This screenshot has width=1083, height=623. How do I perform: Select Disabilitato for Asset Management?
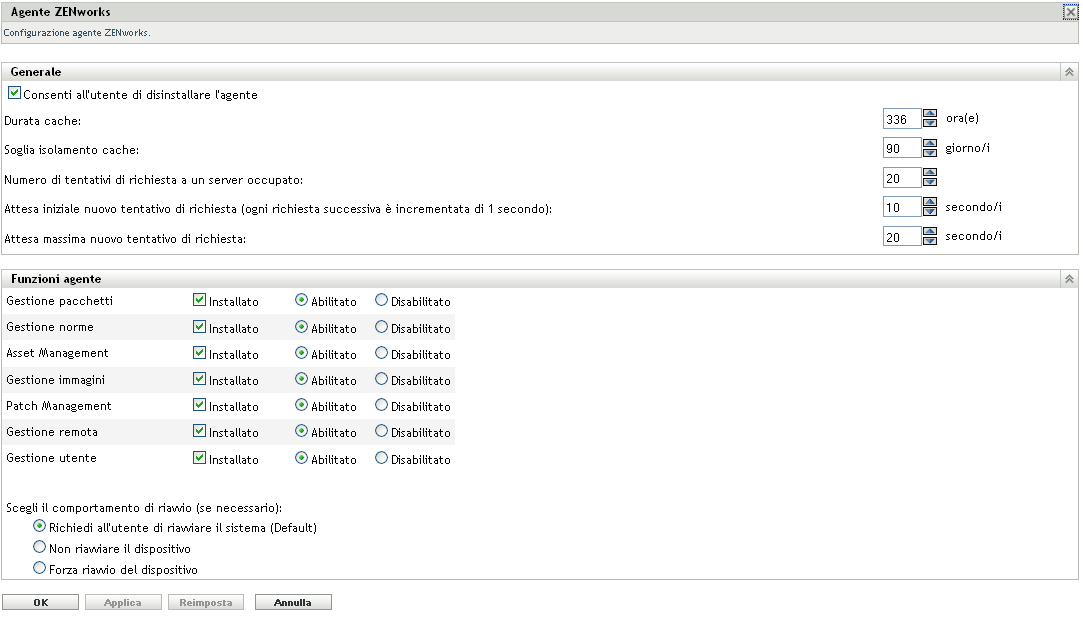pyautogui.click(x=381, y=353)
